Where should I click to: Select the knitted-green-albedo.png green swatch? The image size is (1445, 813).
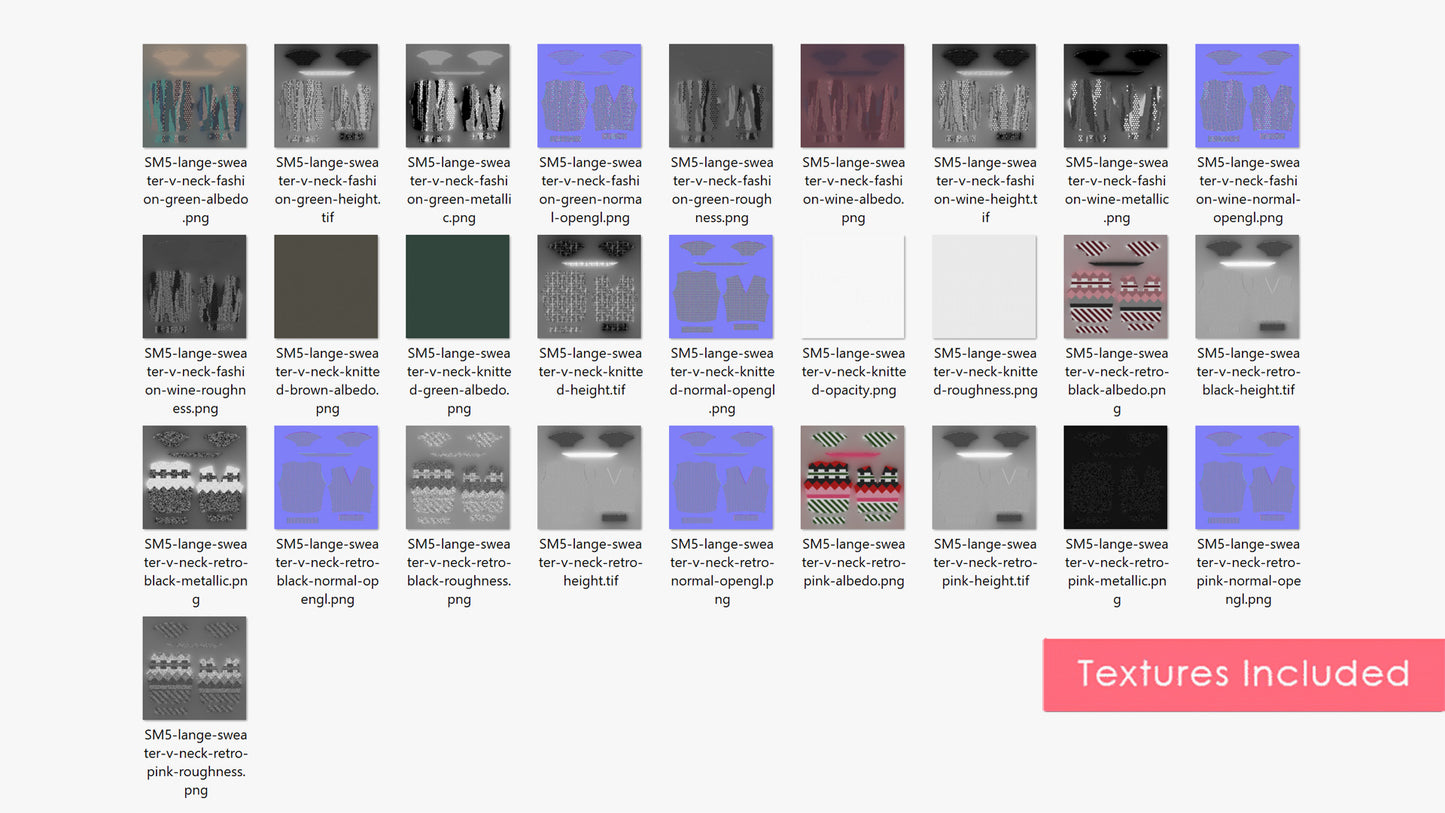(458, 287)
